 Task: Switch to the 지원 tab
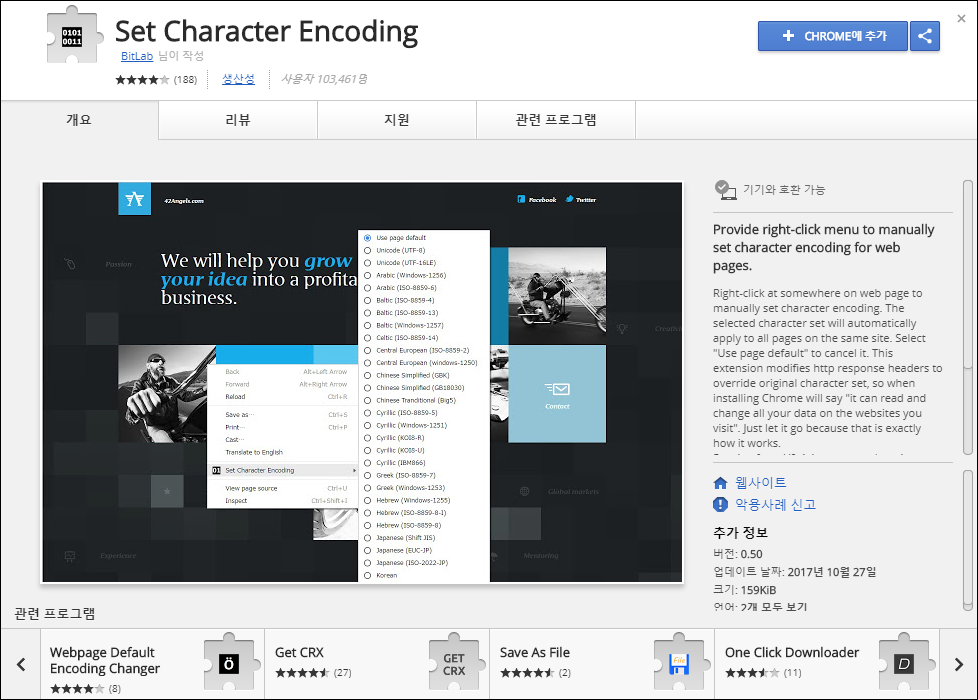point(397,120)
